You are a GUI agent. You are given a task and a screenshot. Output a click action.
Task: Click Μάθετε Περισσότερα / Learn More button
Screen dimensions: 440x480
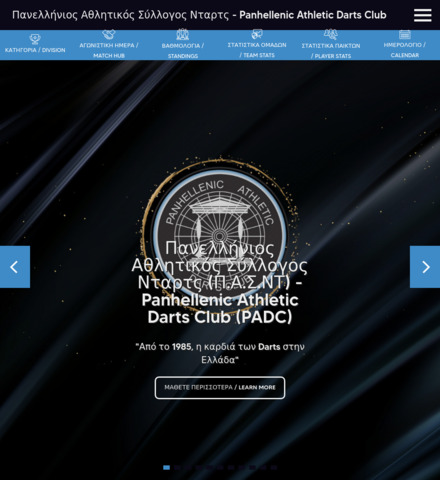pos(220,388)
